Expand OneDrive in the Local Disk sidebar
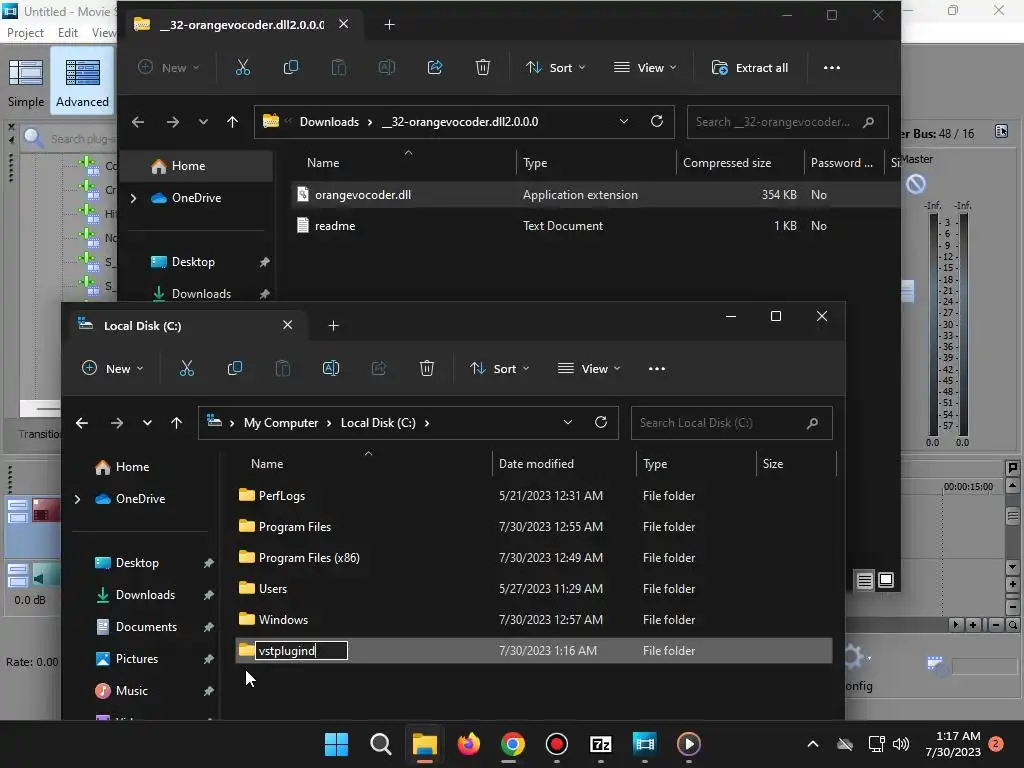This screenshot has width=1024, height=768. click(x=77, y=499)
